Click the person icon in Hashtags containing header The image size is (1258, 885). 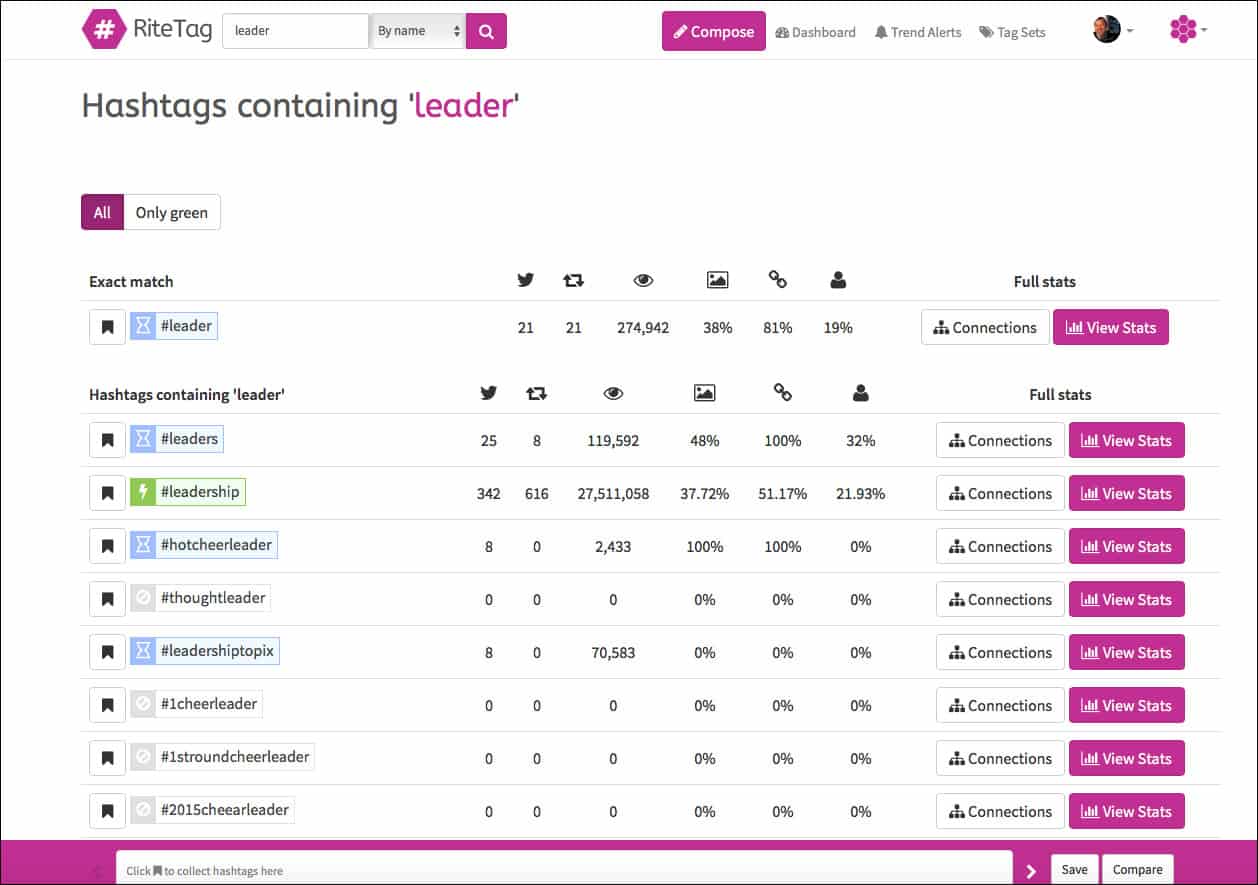tap(860, 394)
